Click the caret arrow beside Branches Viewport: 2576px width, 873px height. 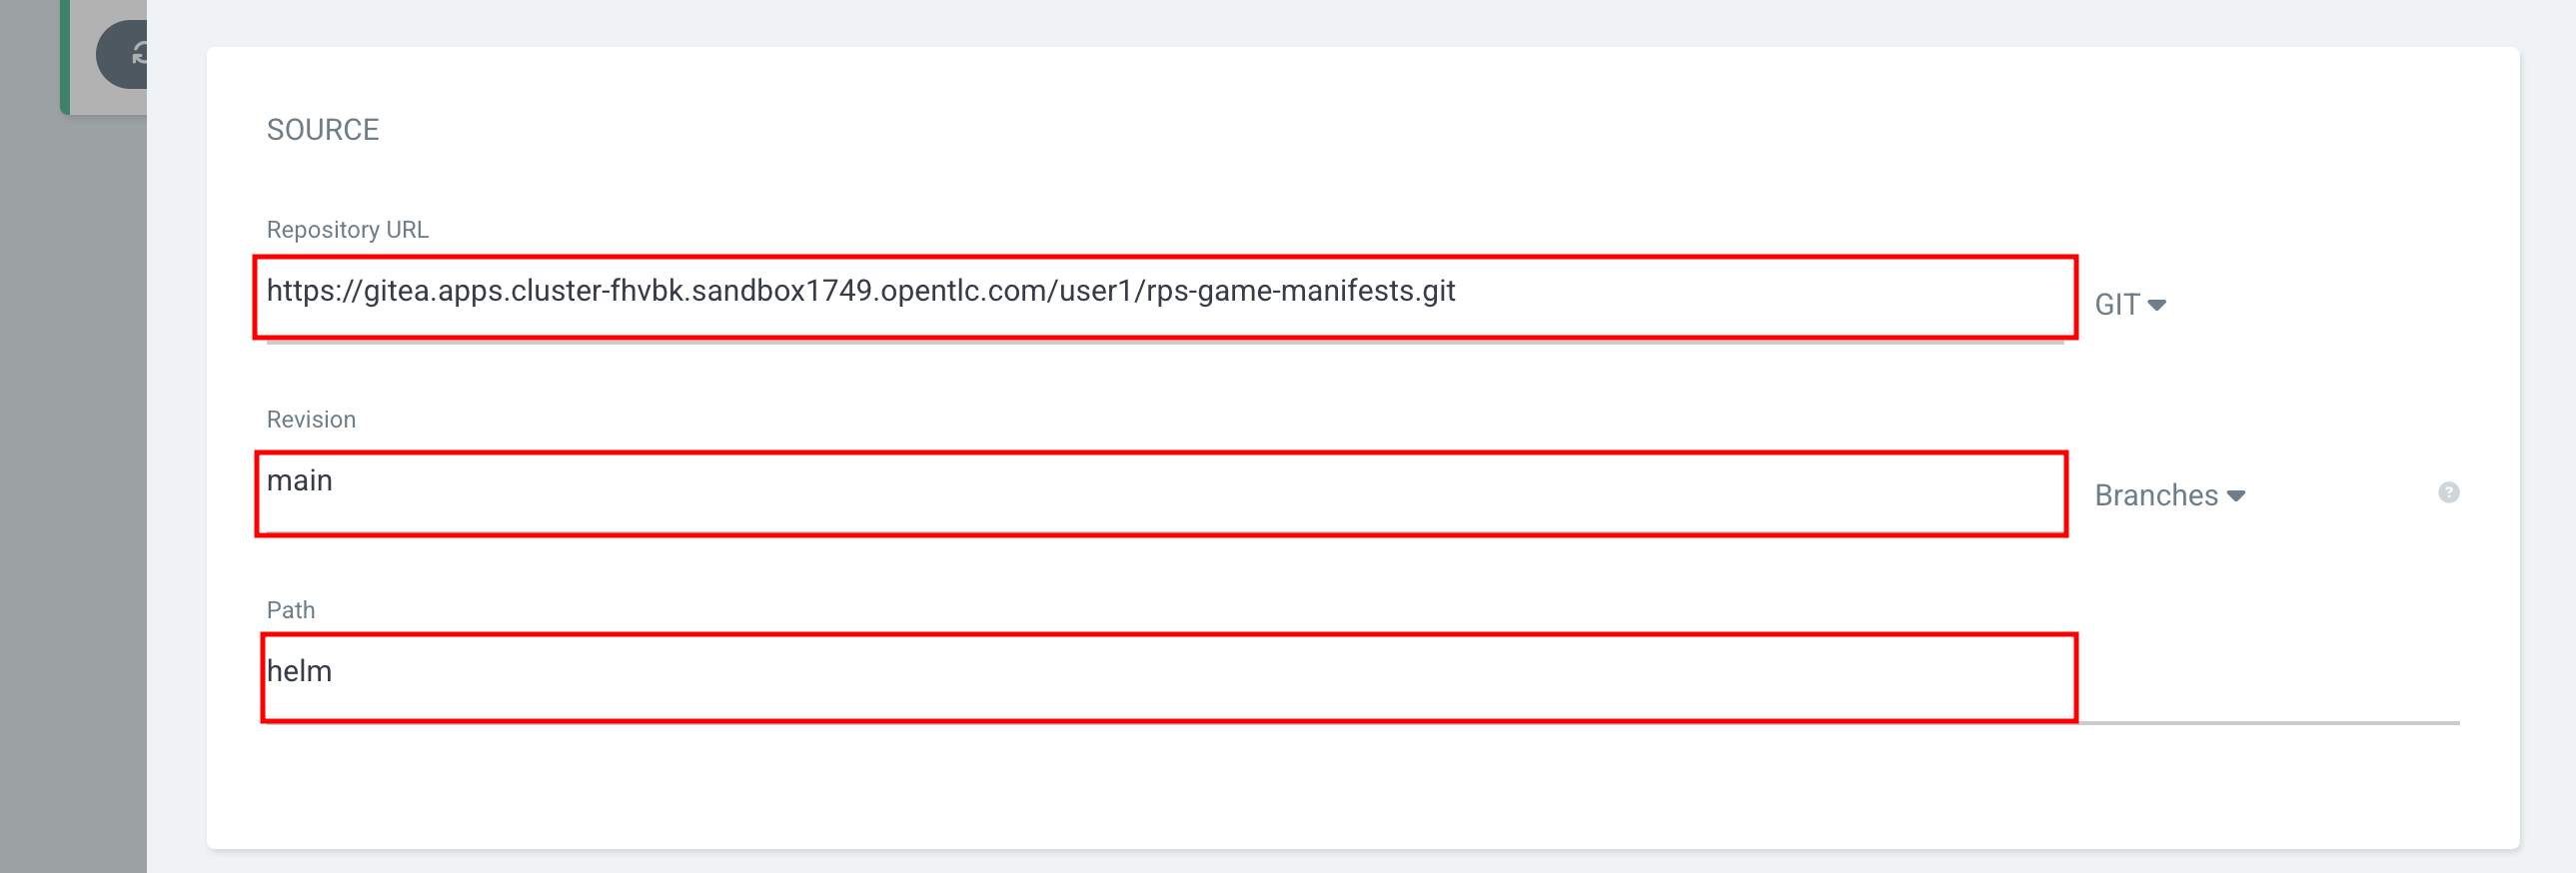point(2236,496)
